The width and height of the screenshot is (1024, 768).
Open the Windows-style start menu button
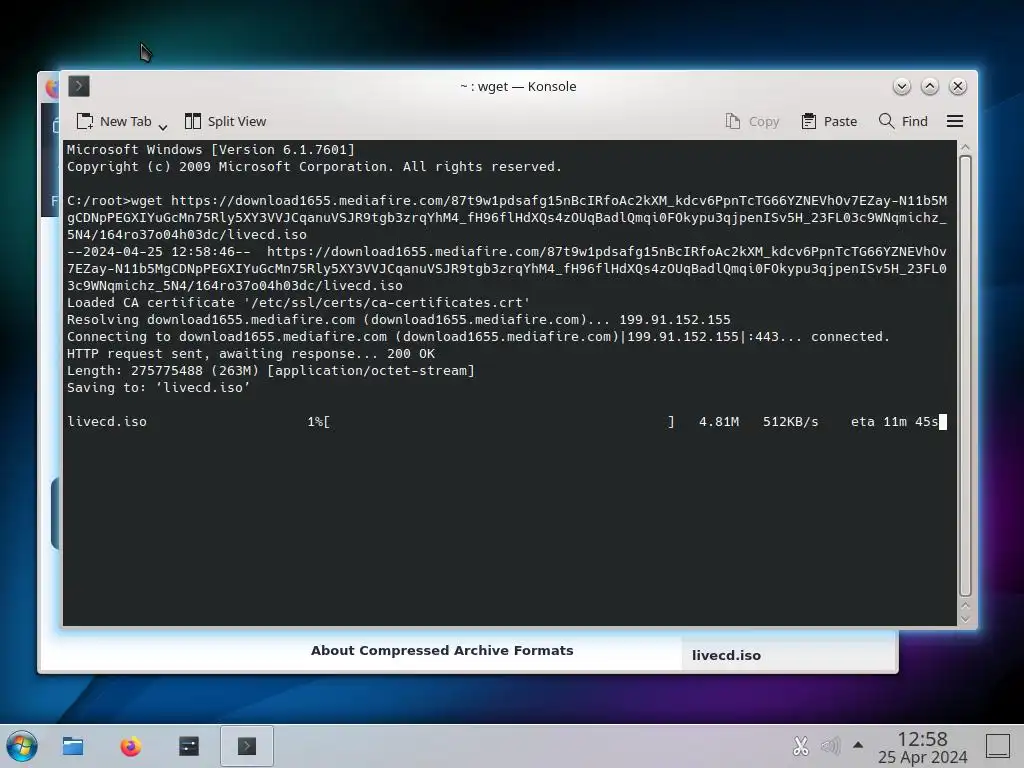pos(22,746)
